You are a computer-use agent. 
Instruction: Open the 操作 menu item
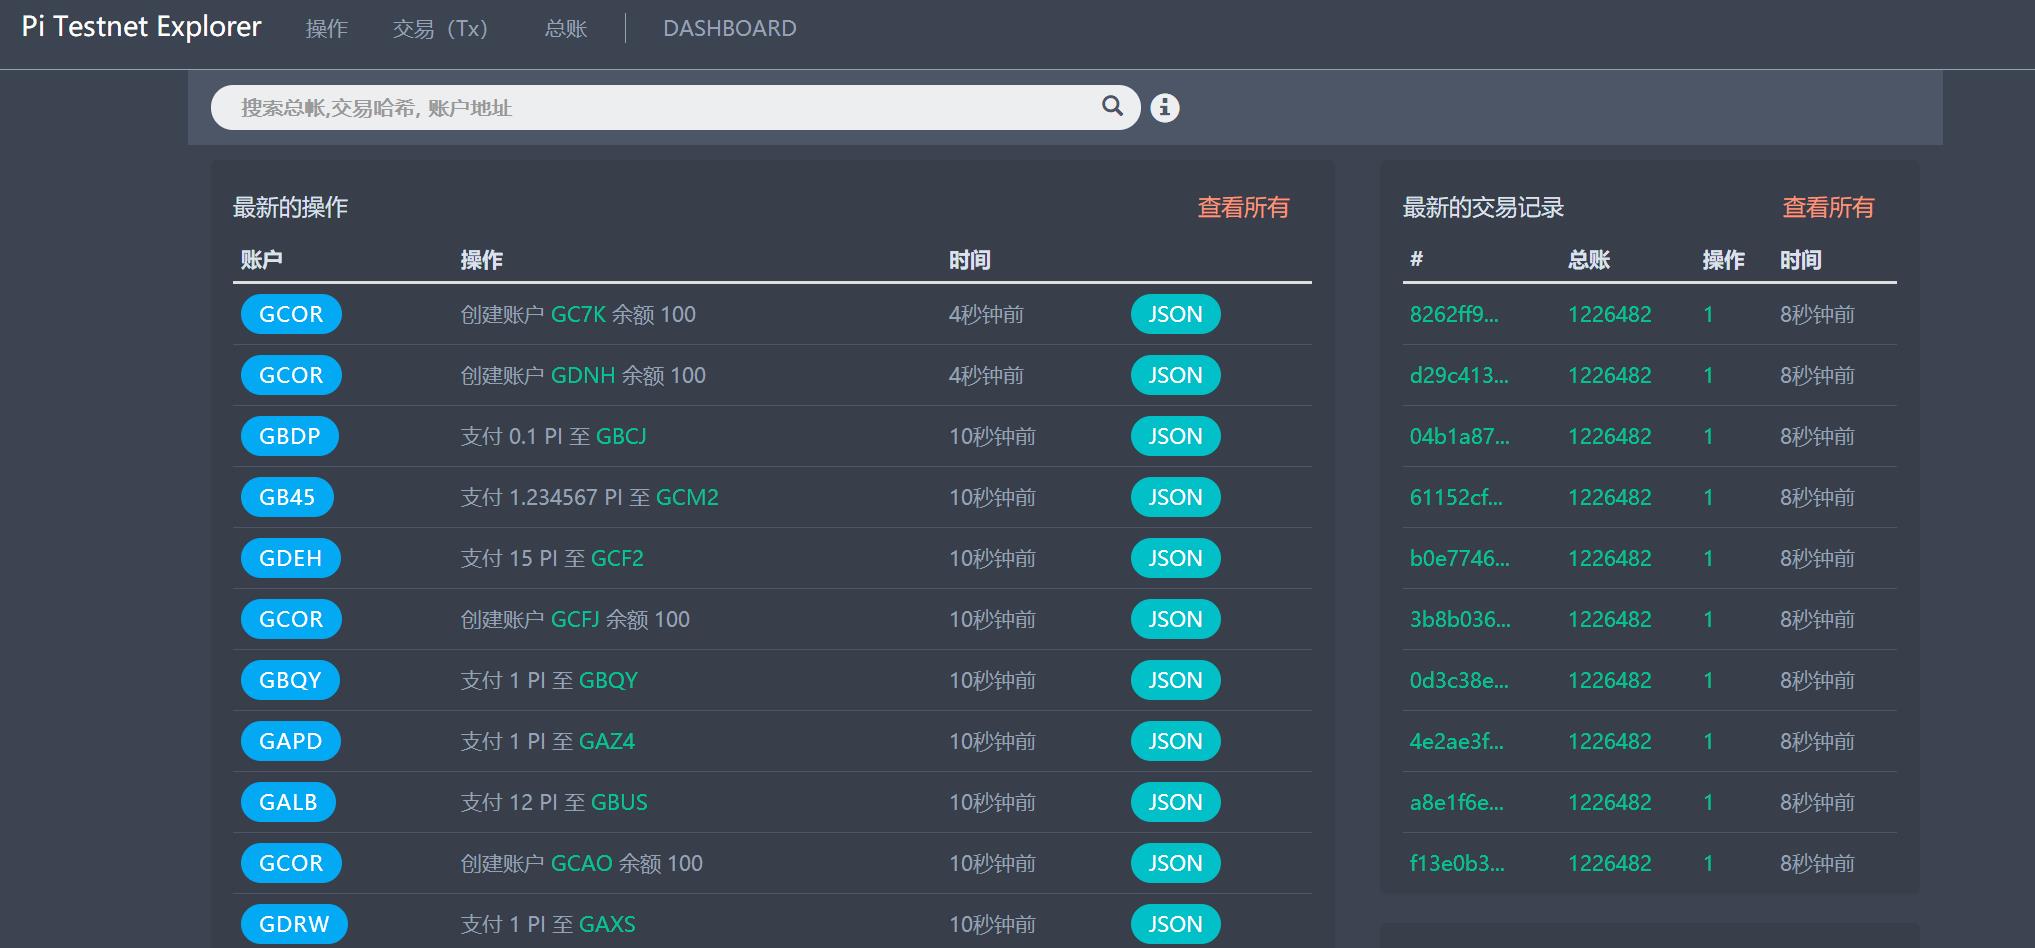[x=327, y=28]
